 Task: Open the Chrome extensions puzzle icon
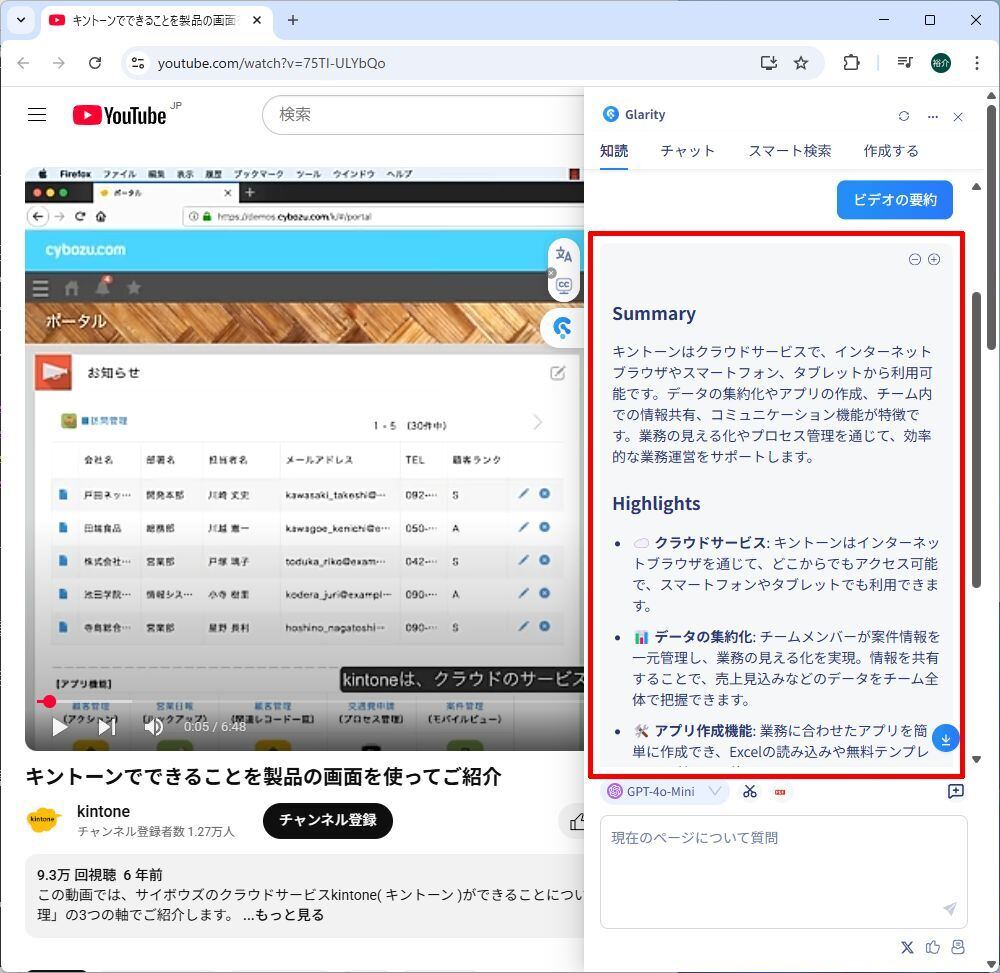click(851, 62)
